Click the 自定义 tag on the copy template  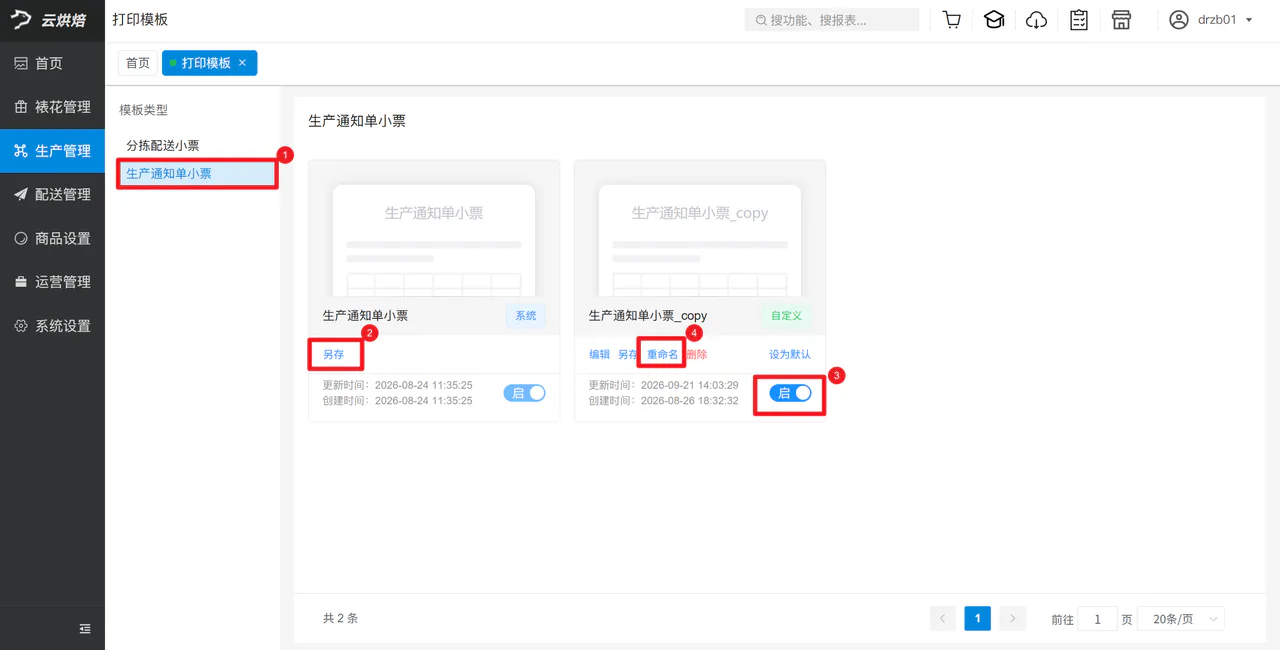point(787,316)
